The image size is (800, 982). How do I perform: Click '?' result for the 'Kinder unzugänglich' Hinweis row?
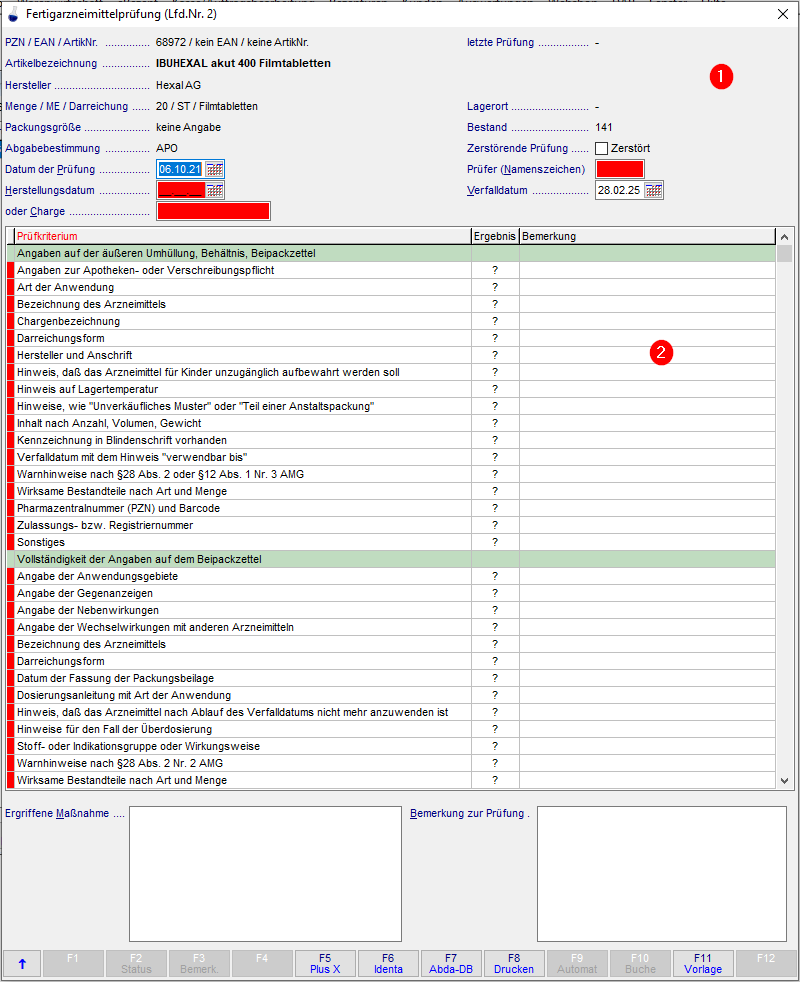(495, 373)
